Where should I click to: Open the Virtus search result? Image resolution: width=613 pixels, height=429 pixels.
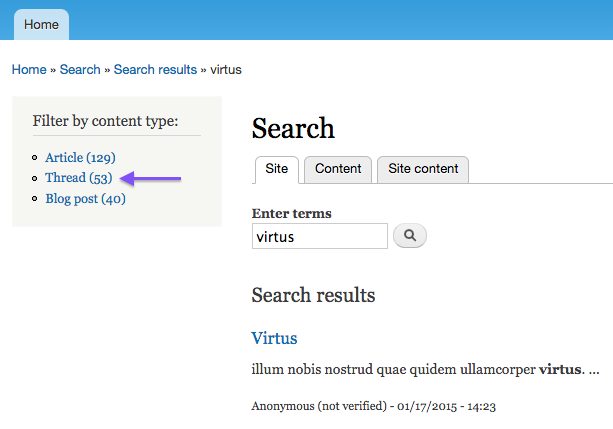[274, 338]
